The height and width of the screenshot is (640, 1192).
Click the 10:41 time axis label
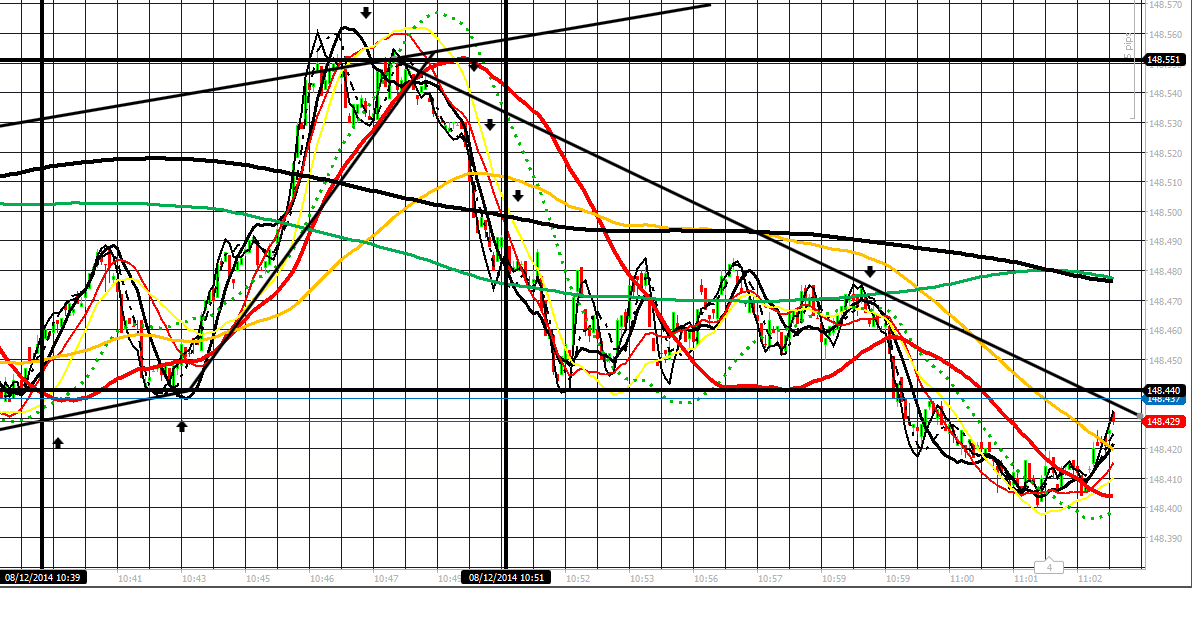point(130,578)
